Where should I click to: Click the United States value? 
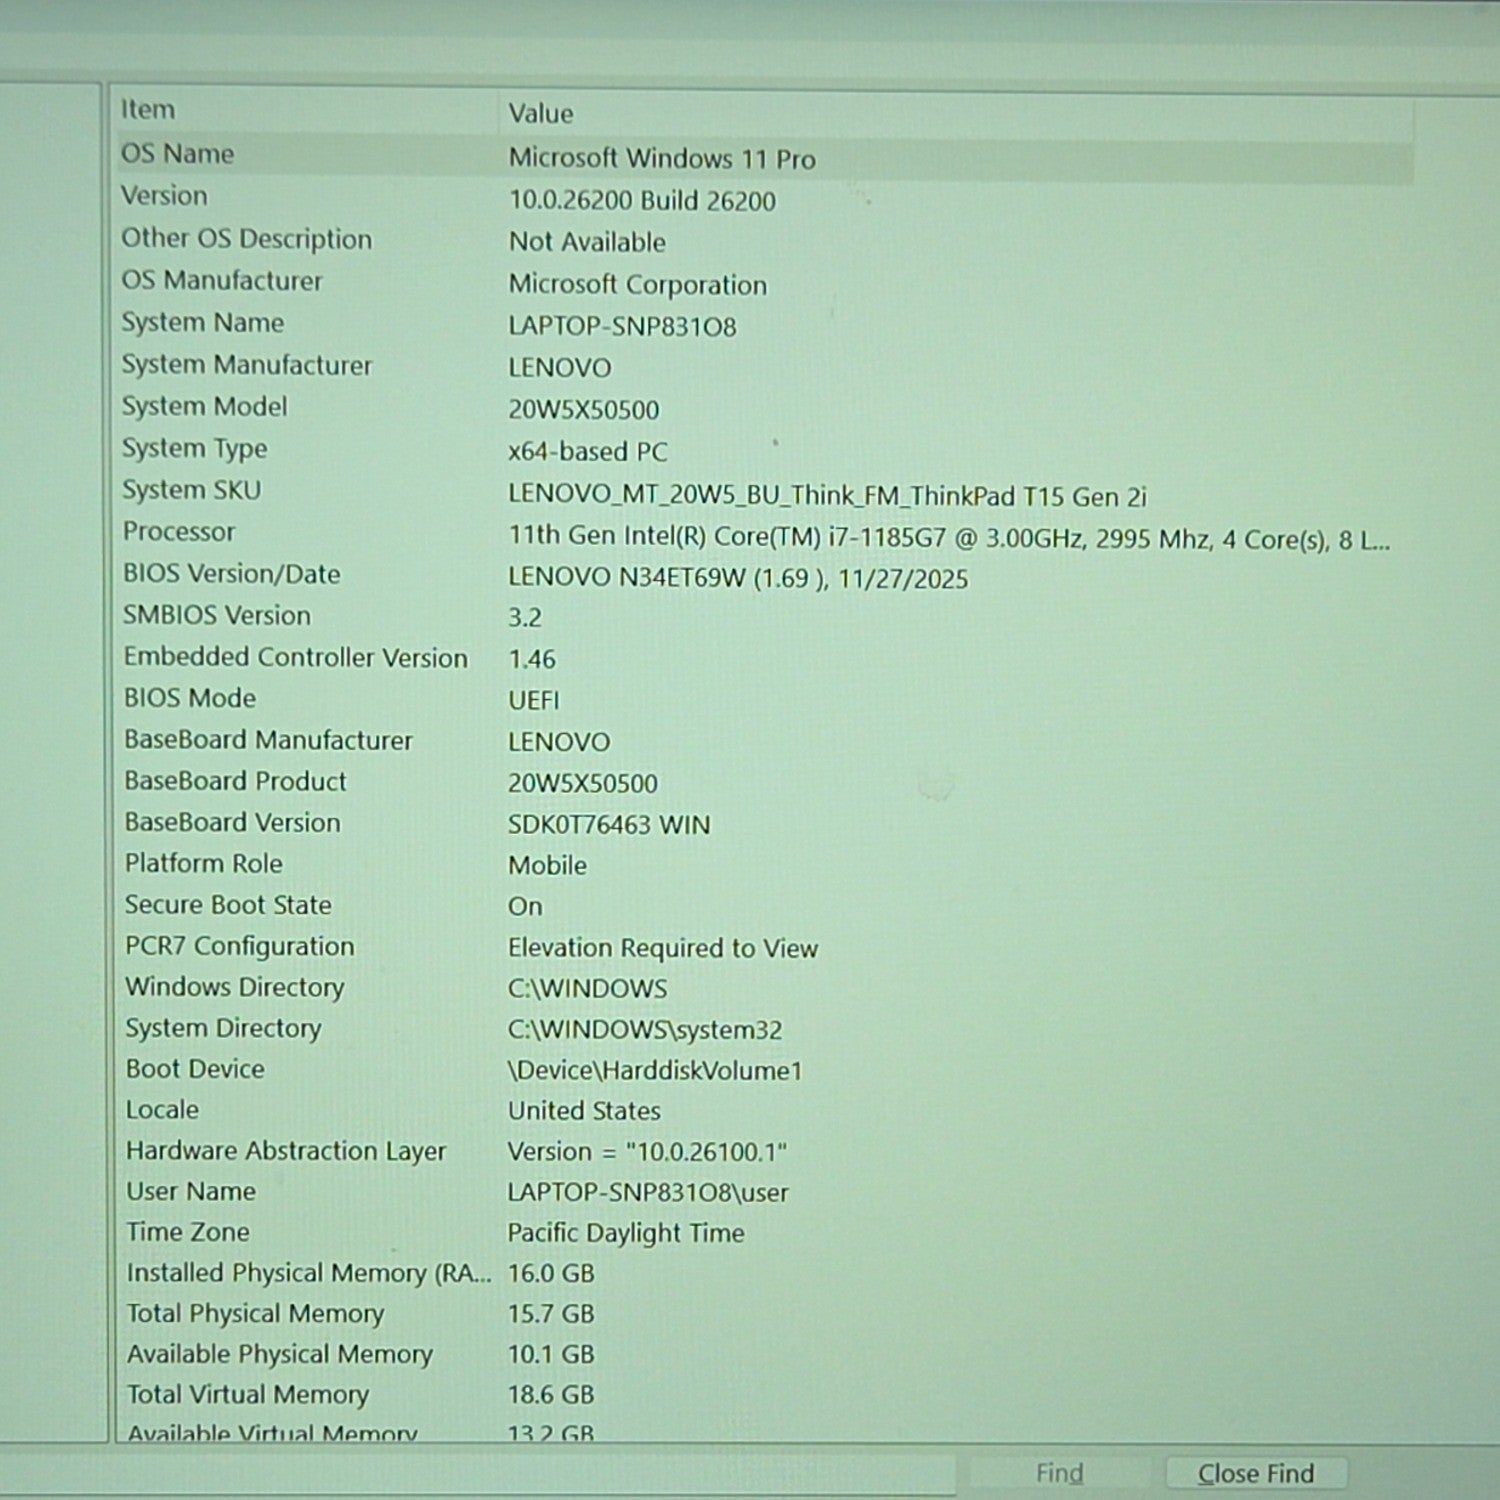point(584,1111)
